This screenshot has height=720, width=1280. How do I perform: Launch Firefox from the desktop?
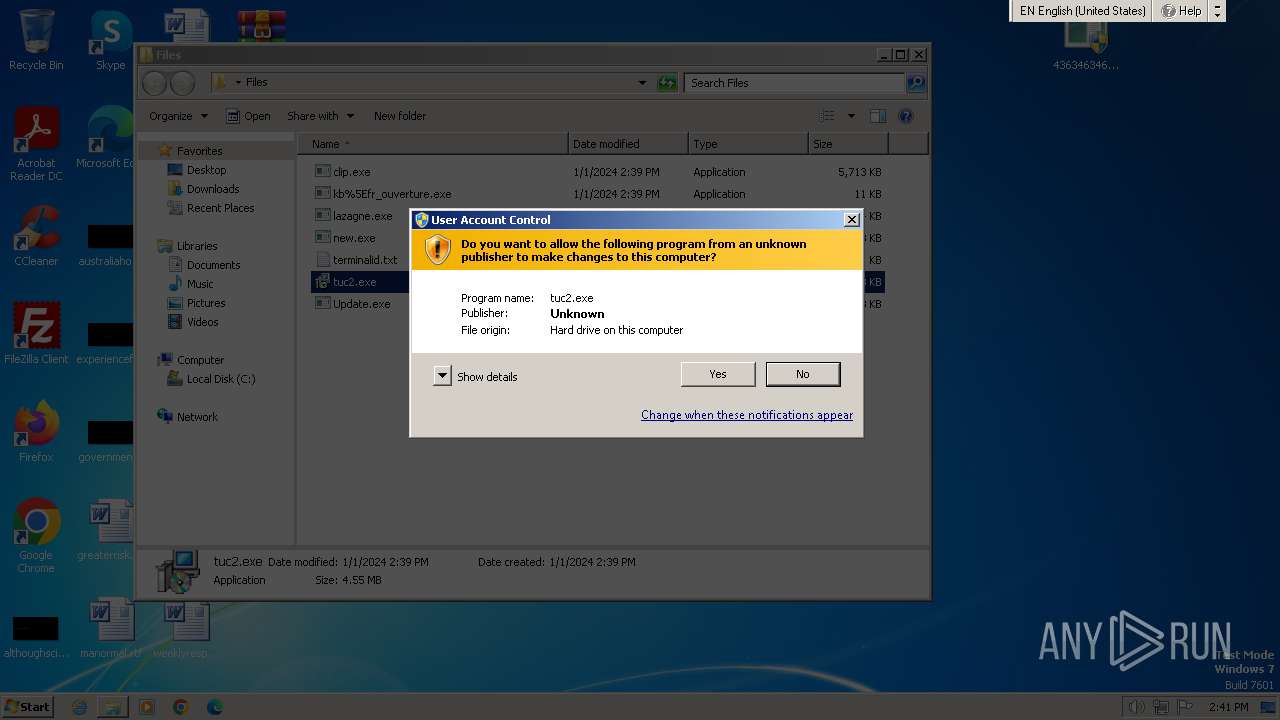pos(36,432)
